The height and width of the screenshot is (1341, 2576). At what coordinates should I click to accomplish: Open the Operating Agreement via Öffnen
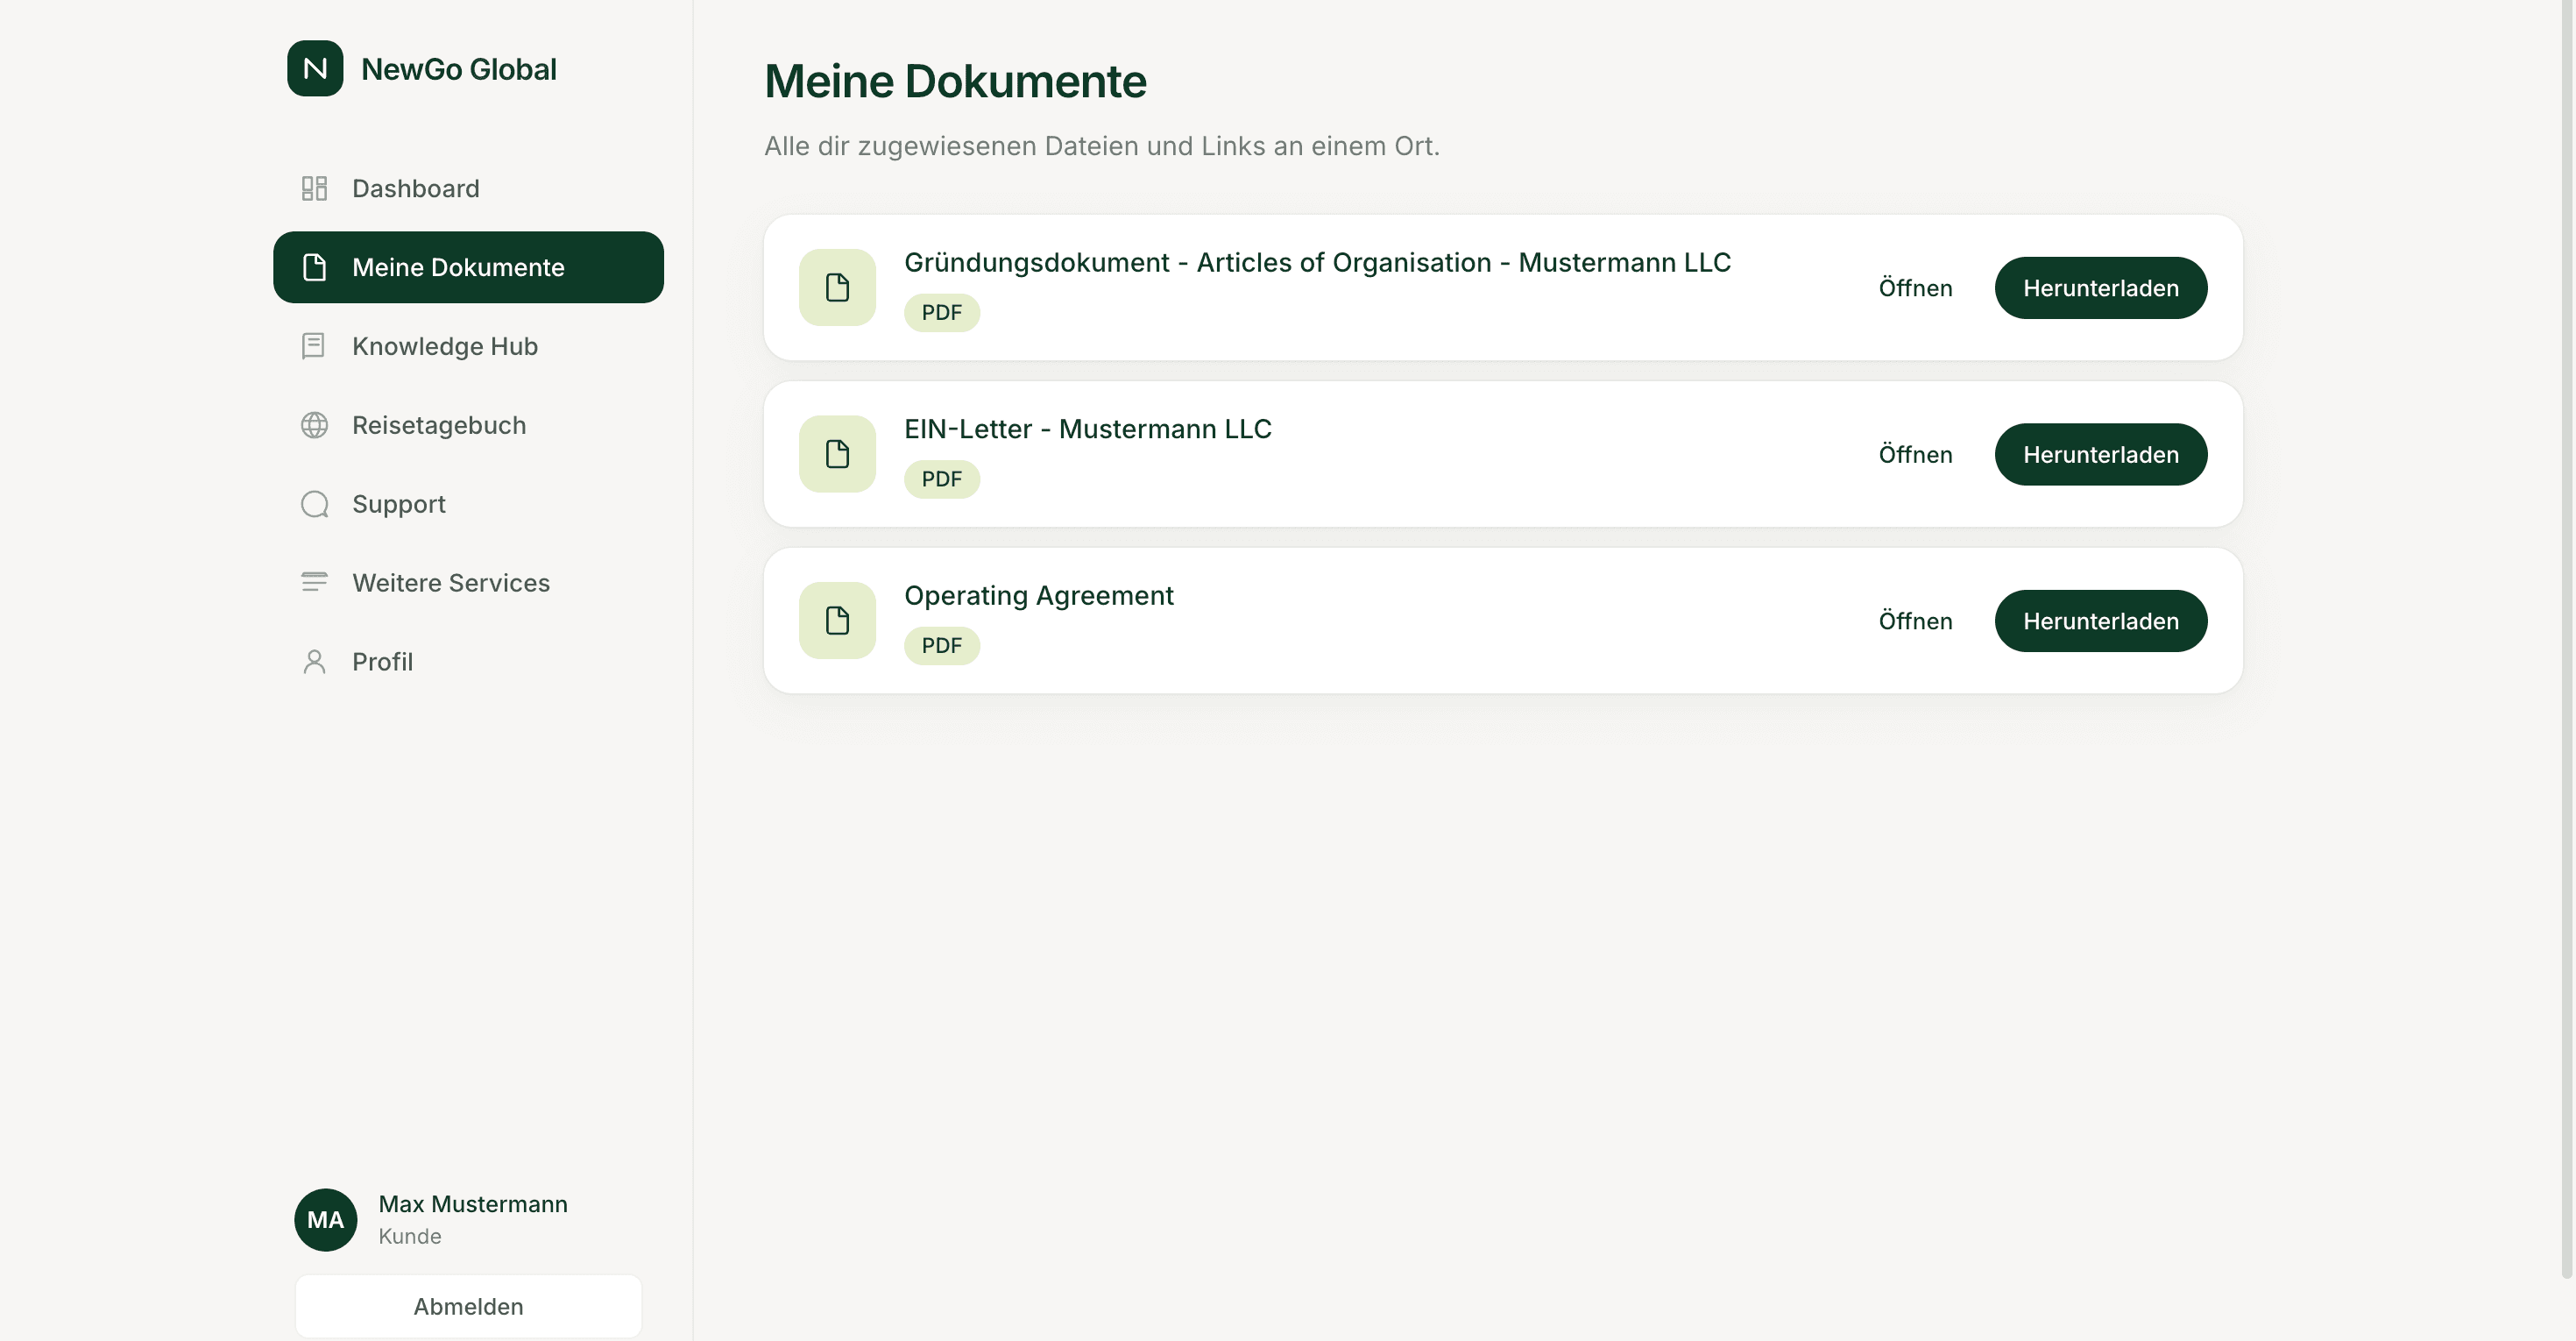click(x=1915, y=621)
